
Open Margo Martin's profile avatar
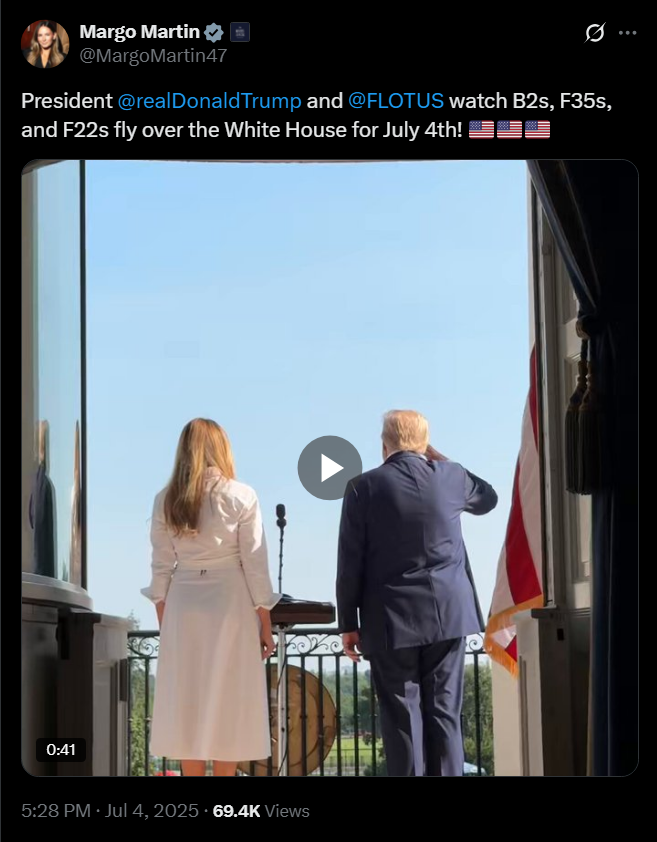[x=45, y=44]
